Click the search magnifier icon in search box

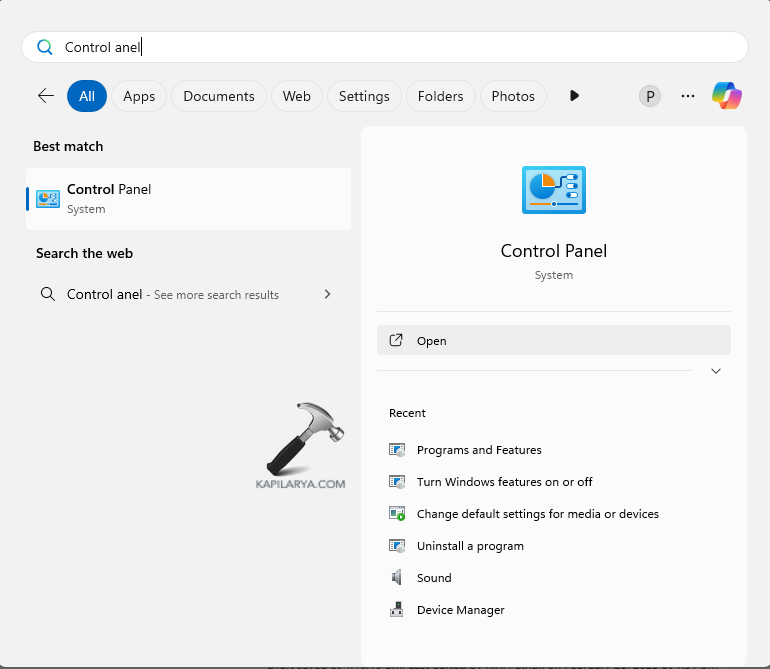[x=45, y=47]
